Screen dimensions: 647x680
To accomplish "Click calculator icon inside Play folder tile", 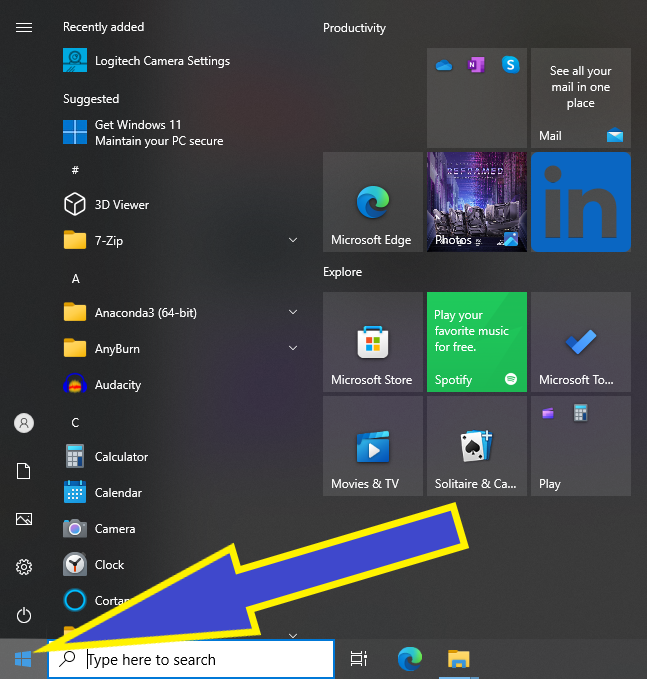I will (580, 413).
